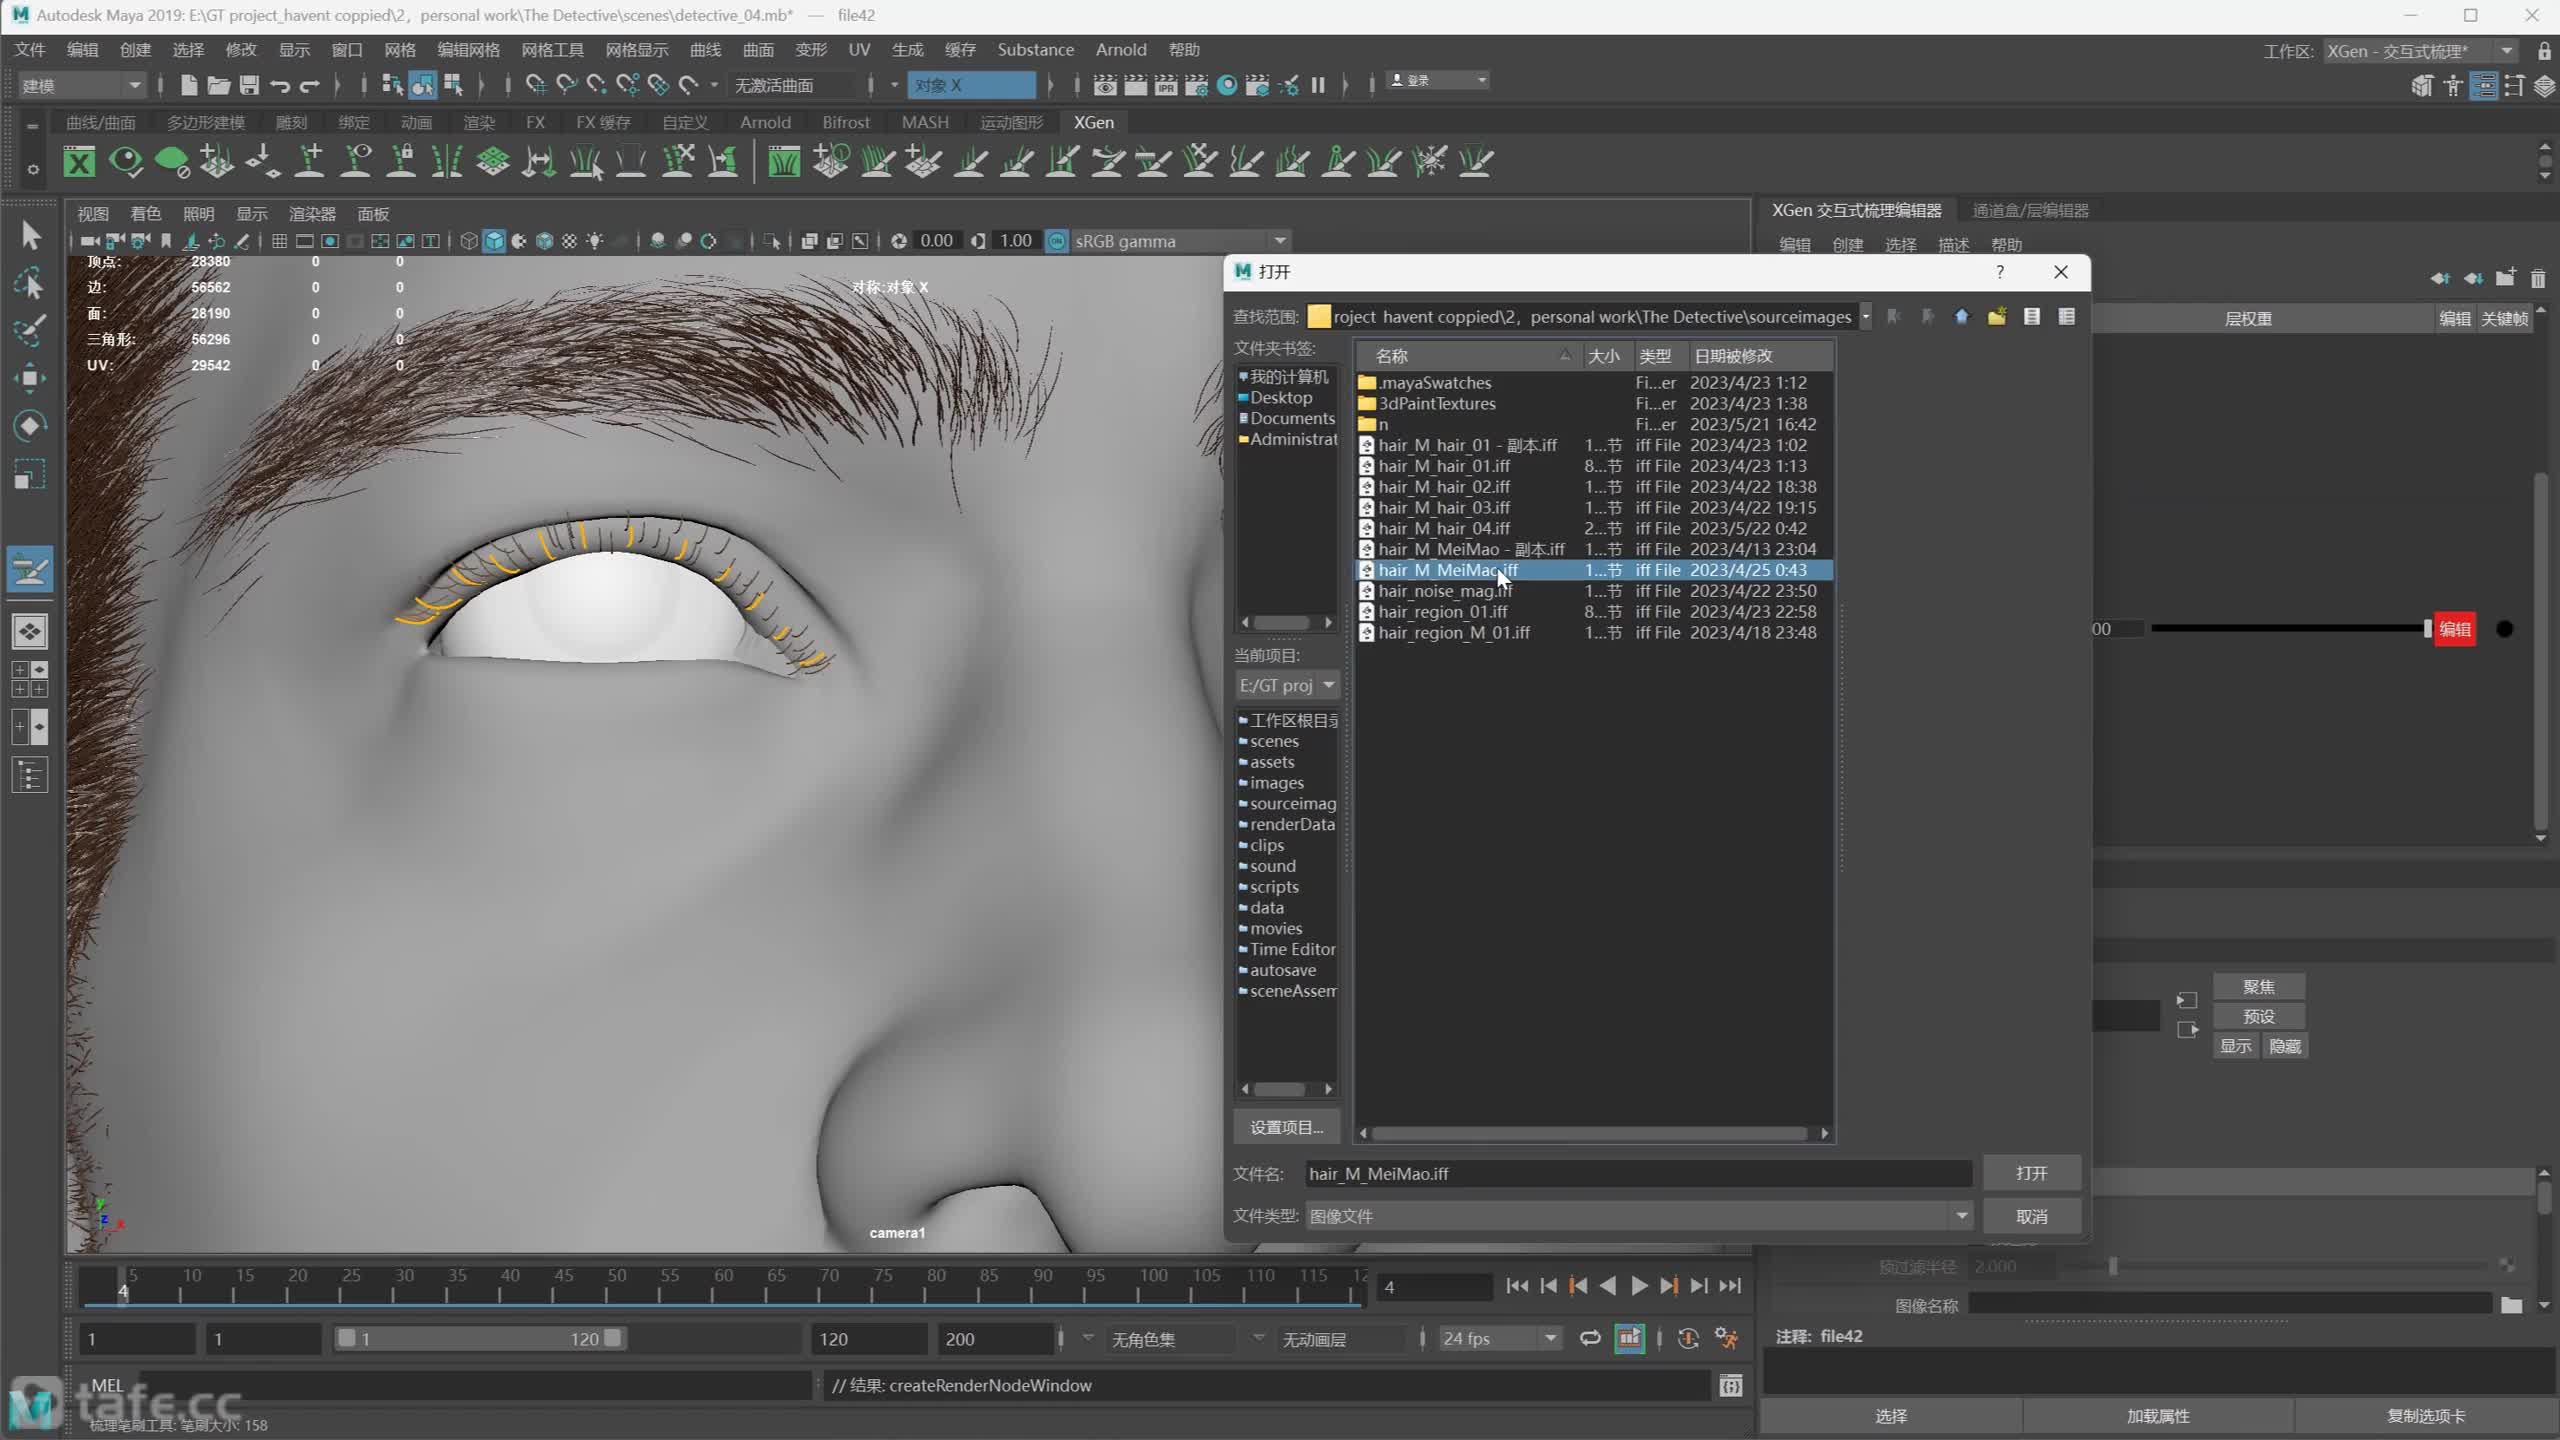Screen dimensions: 2560x1440
Task: Switch dialog to list view icon
Action: 2032,317
